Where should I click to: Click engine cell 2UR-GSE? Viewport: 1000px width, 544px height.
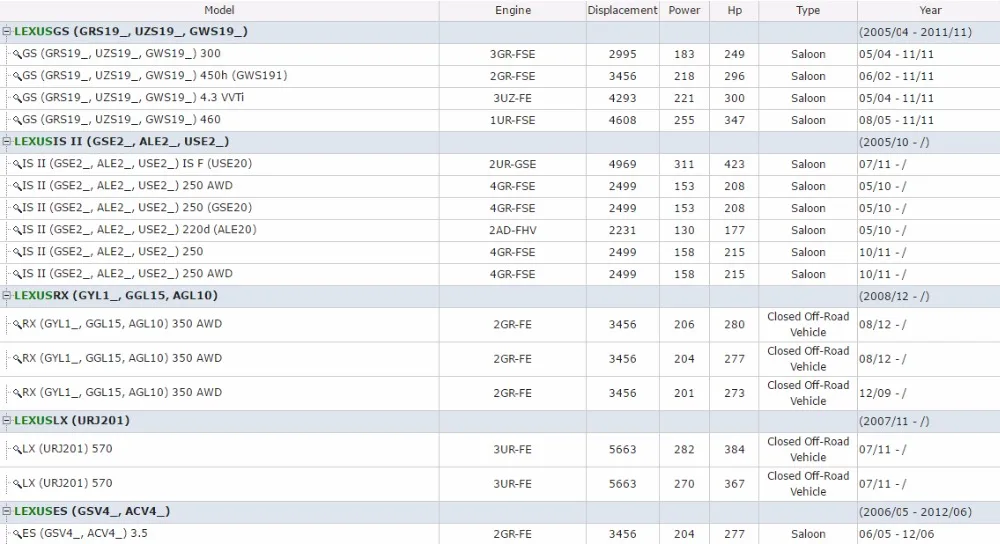click(513, 165)
